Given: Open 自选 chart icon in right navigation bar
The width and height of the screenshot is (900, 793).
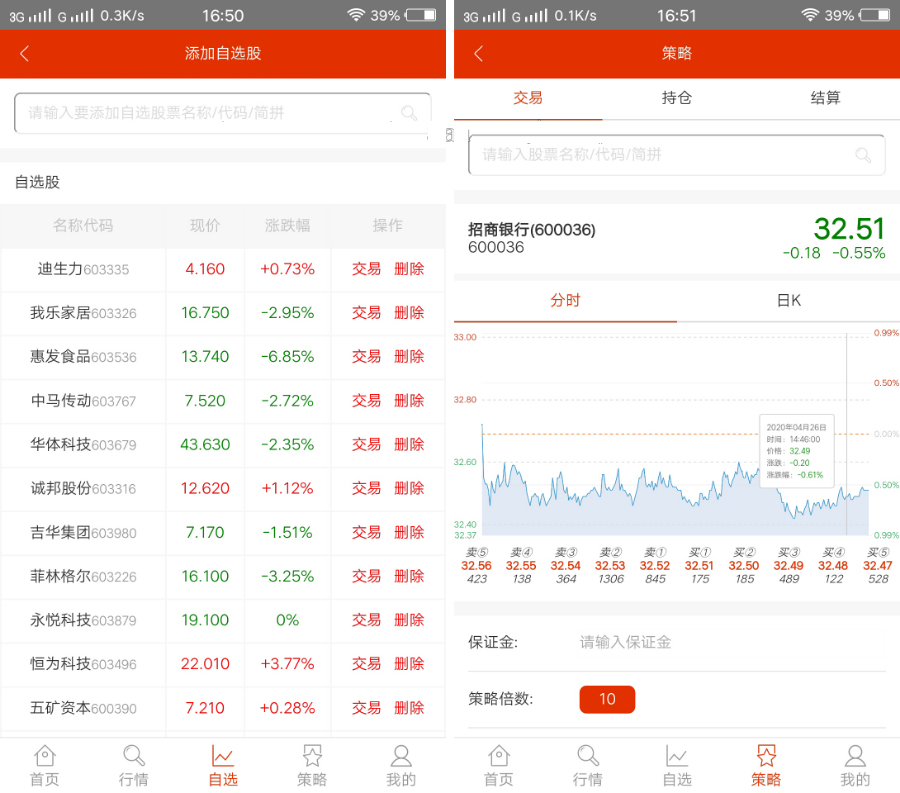Looking at the screenshot, I should [x=677, y=765].
